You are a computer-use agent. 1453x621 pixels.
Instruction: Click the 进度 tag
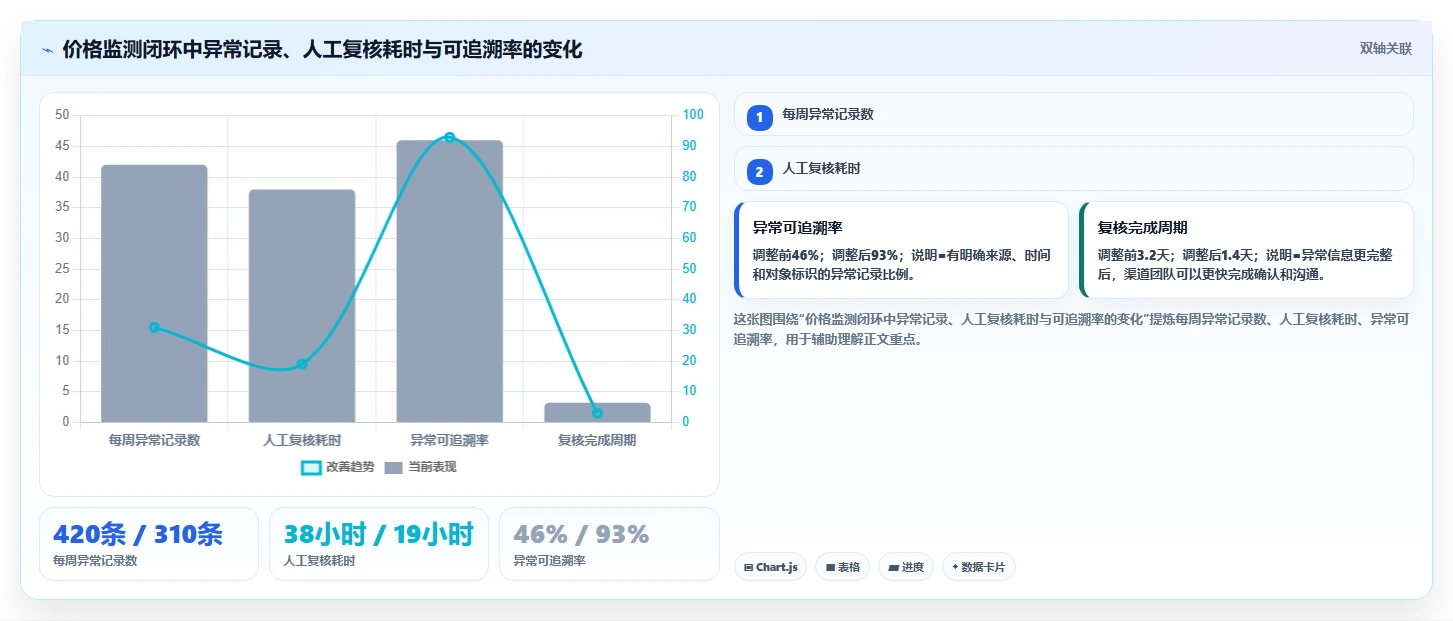pyautogui.click(x=906, y=567)
